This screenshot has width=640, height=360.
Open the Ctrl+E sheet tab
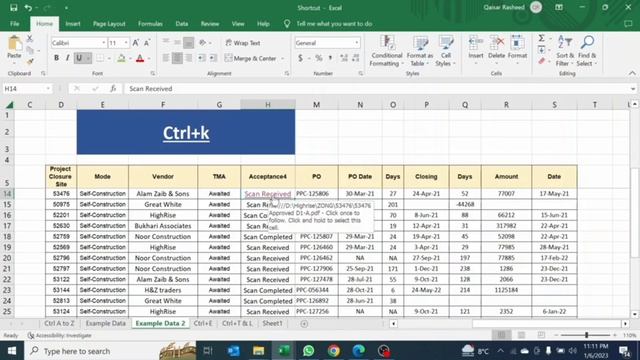coord(203,323)
